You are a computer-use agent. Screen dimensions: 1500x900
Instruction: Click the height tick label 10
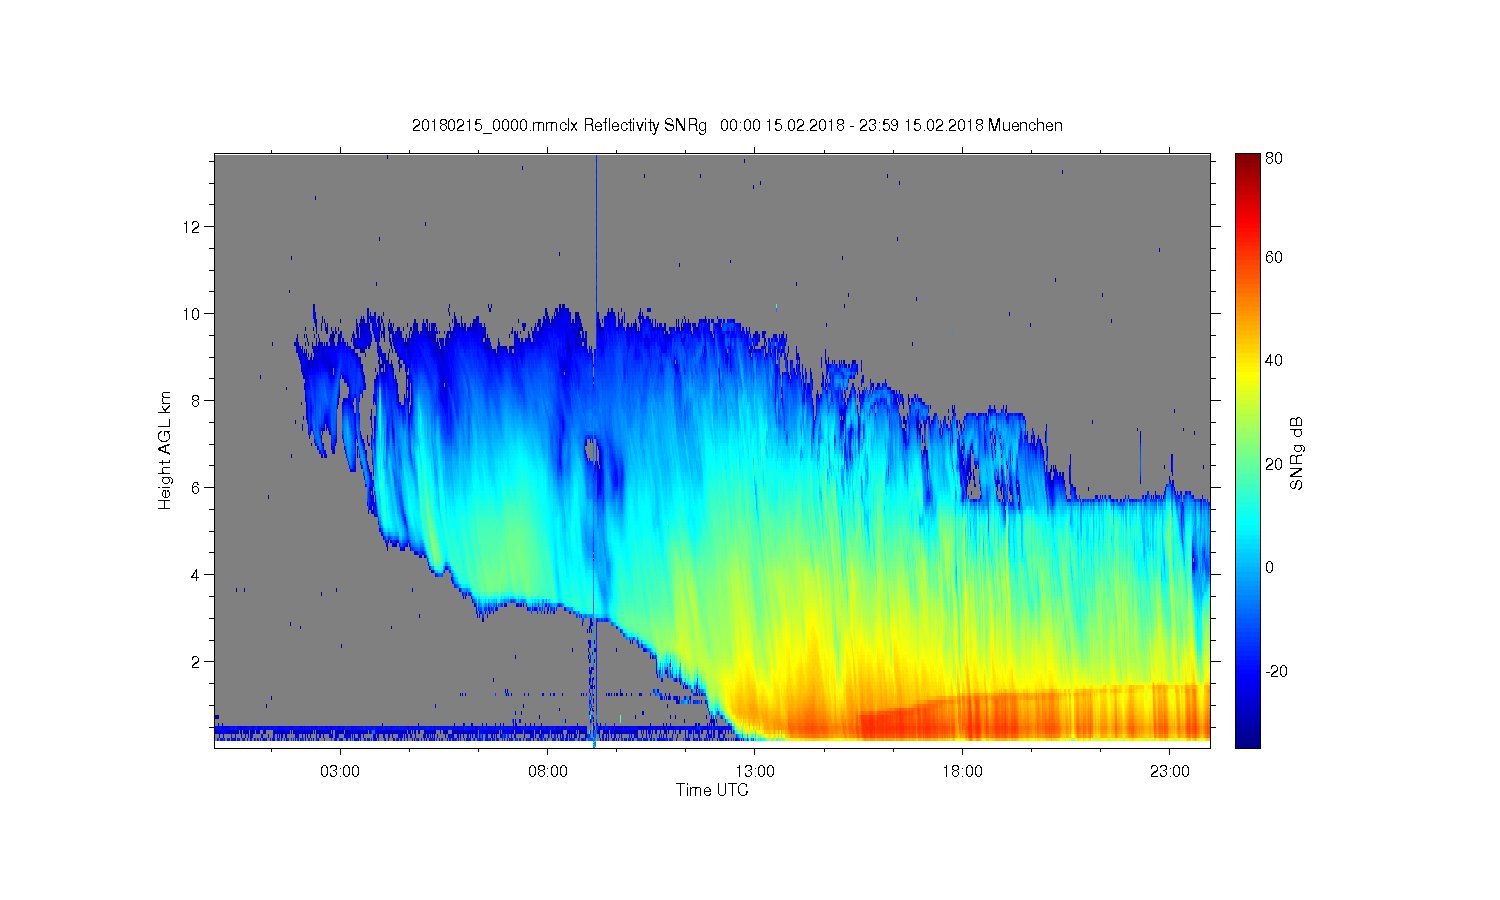pyautogui.click(x=192, y=314)
